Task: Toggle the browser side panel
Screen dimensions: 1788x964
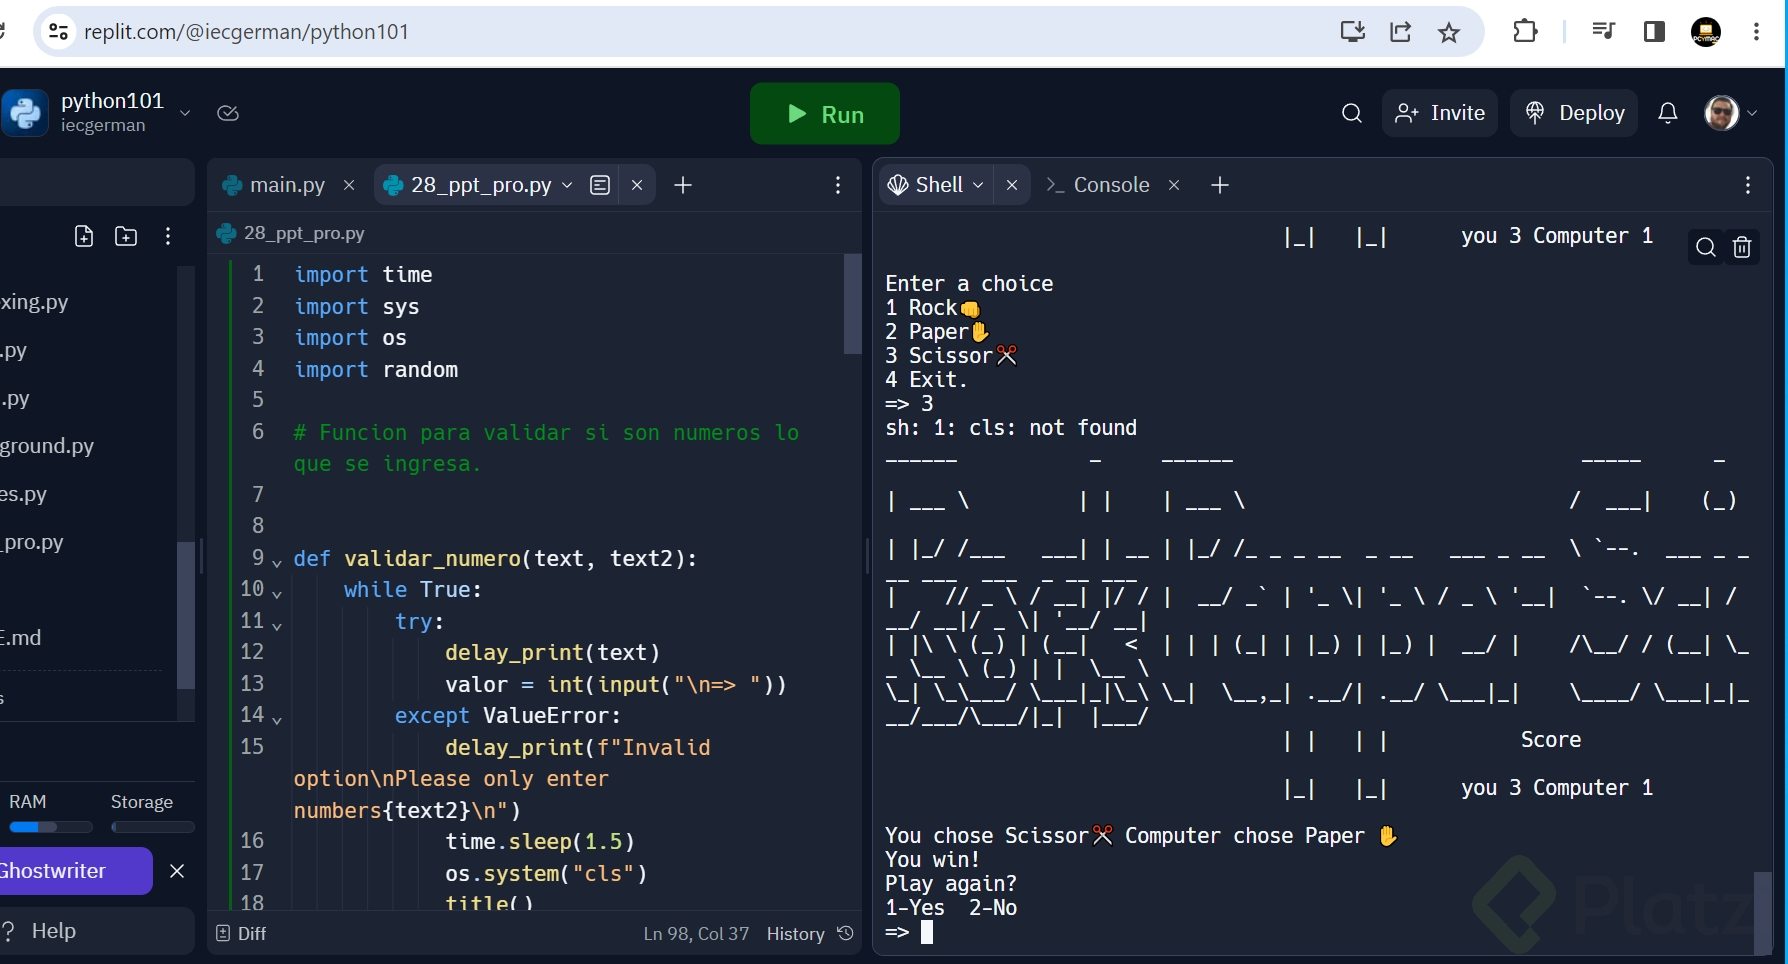Action: pos(1654,32)
